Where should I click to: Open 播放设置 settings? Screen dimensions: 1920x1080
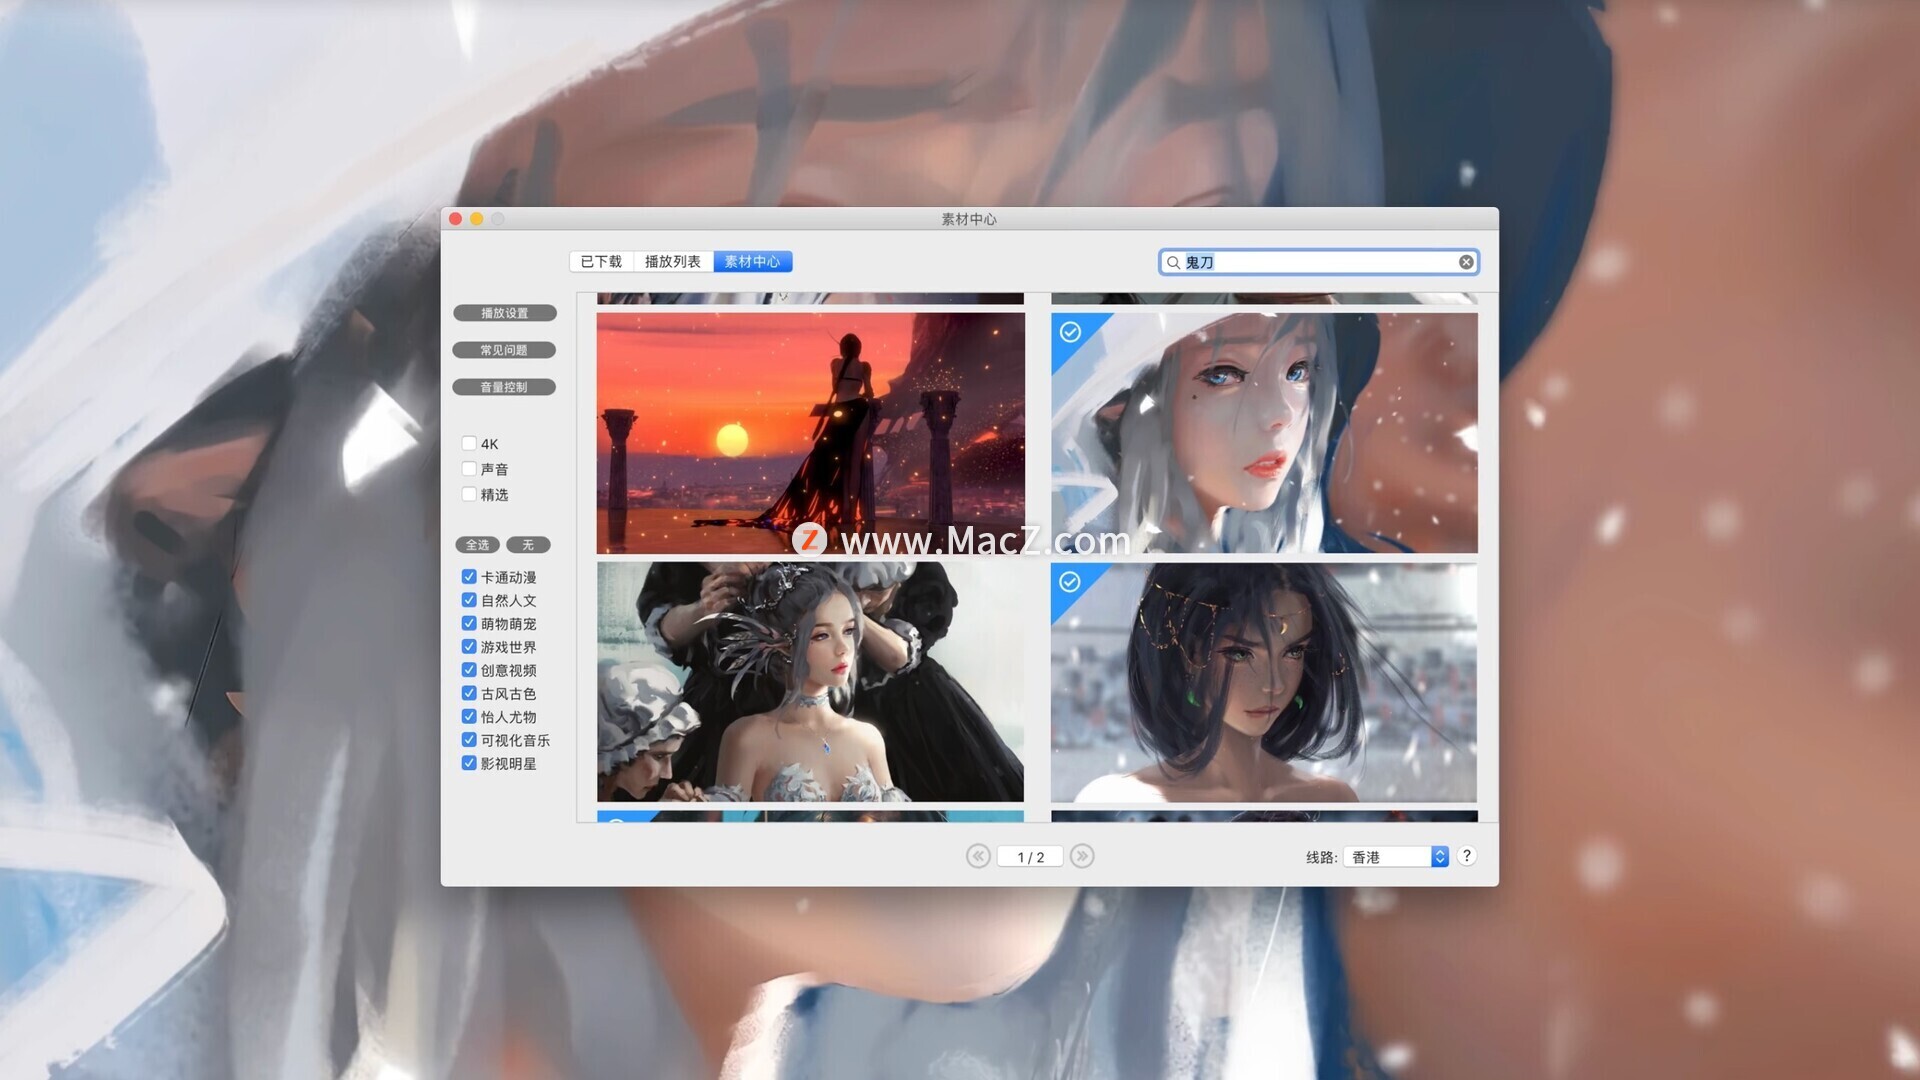point(504,313)
